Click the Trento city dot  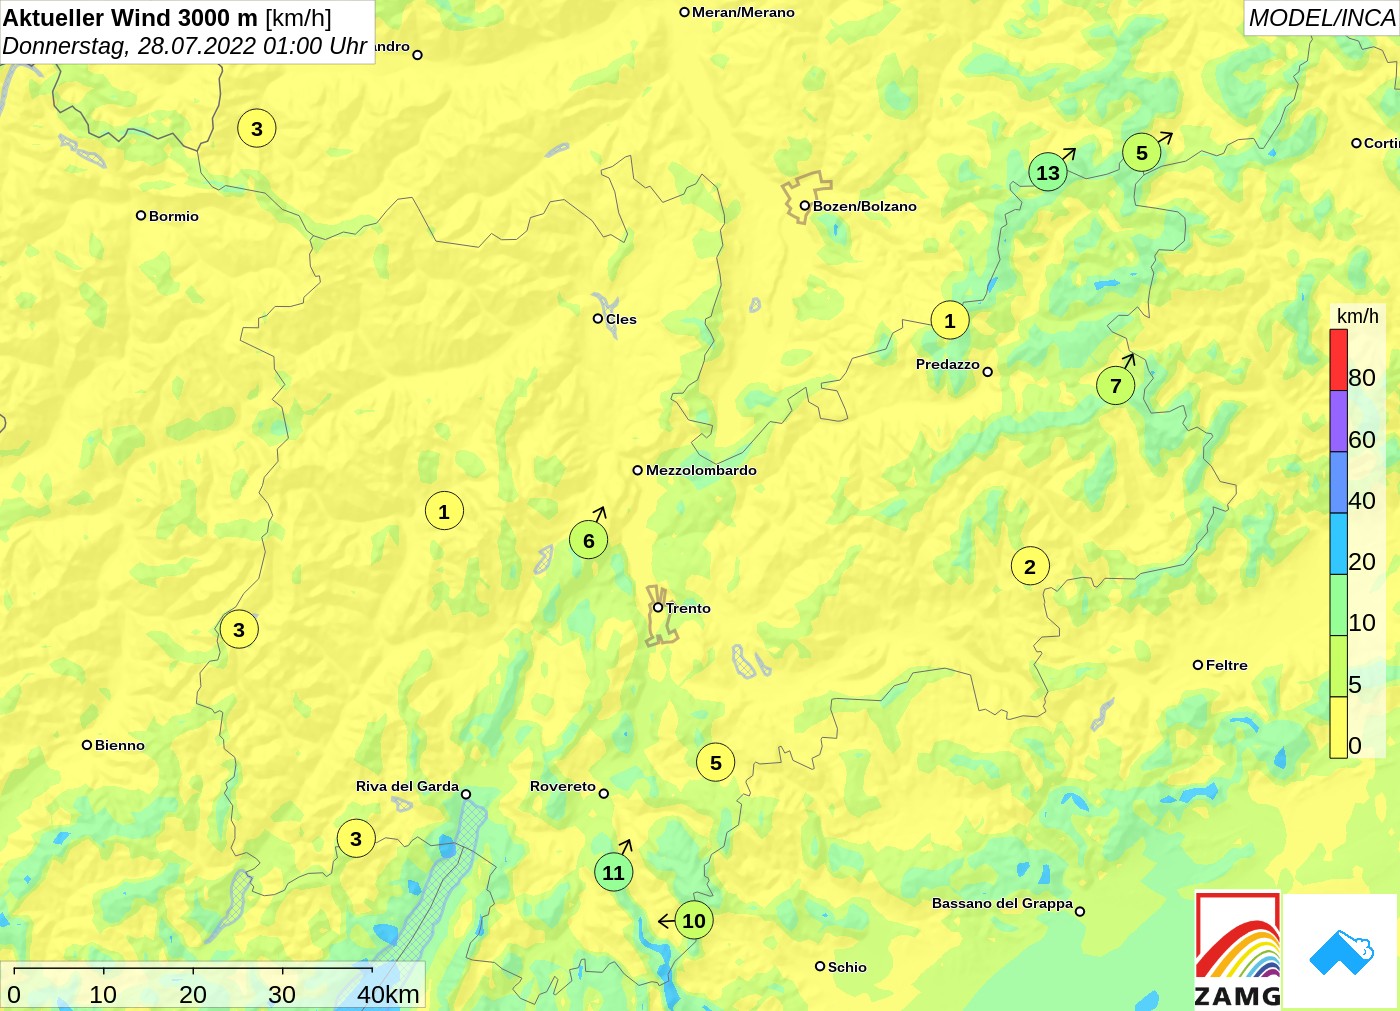point(658,607)
